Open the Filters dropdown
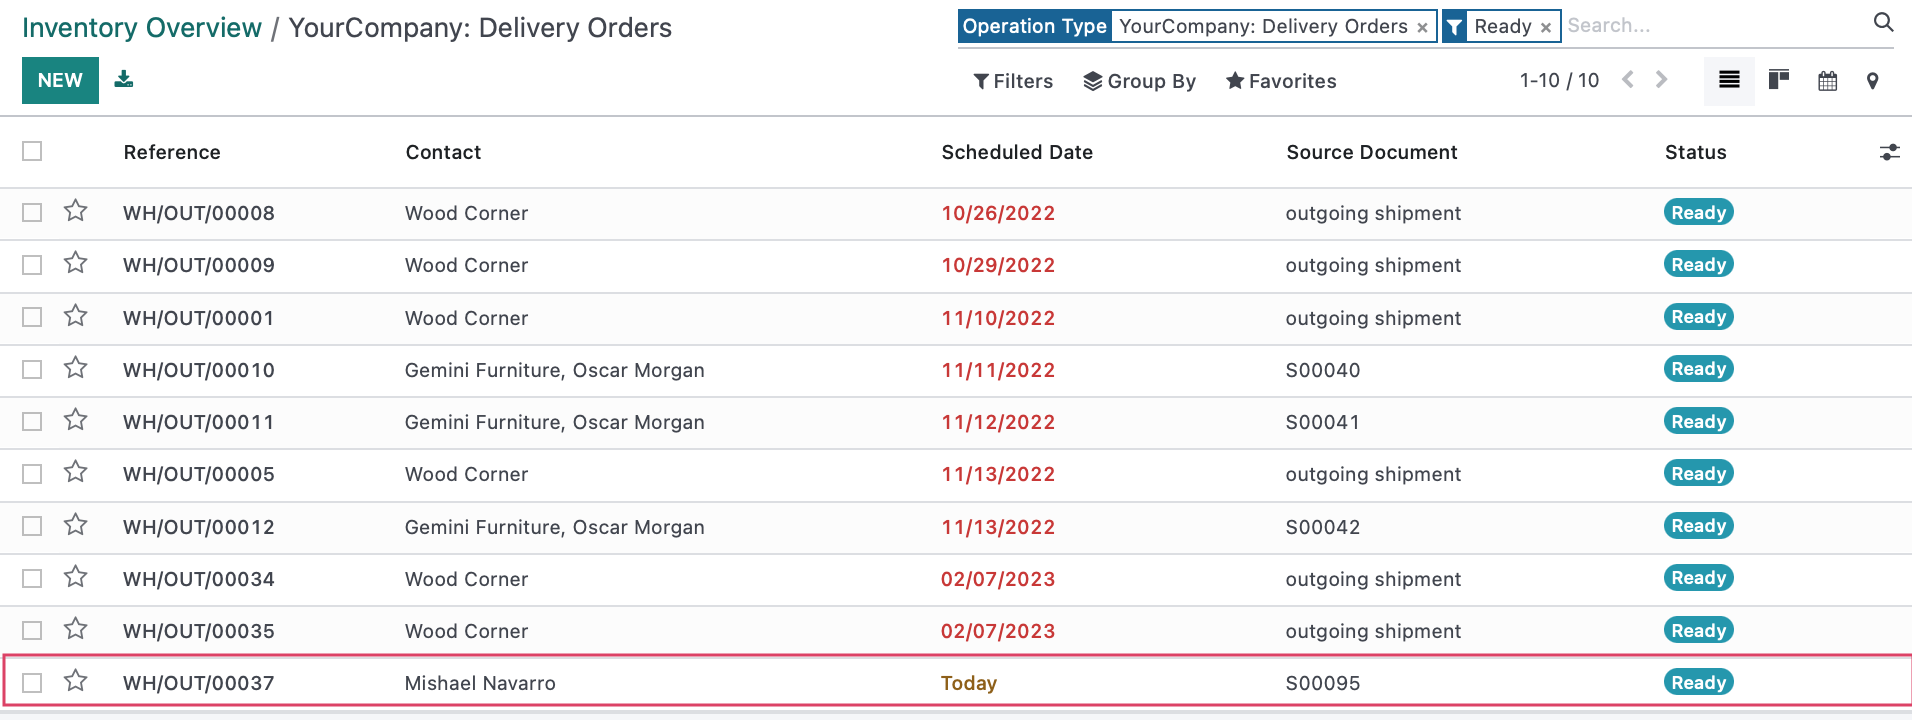The width and height of the screenshot is (1912, 720). (1013, 81)
